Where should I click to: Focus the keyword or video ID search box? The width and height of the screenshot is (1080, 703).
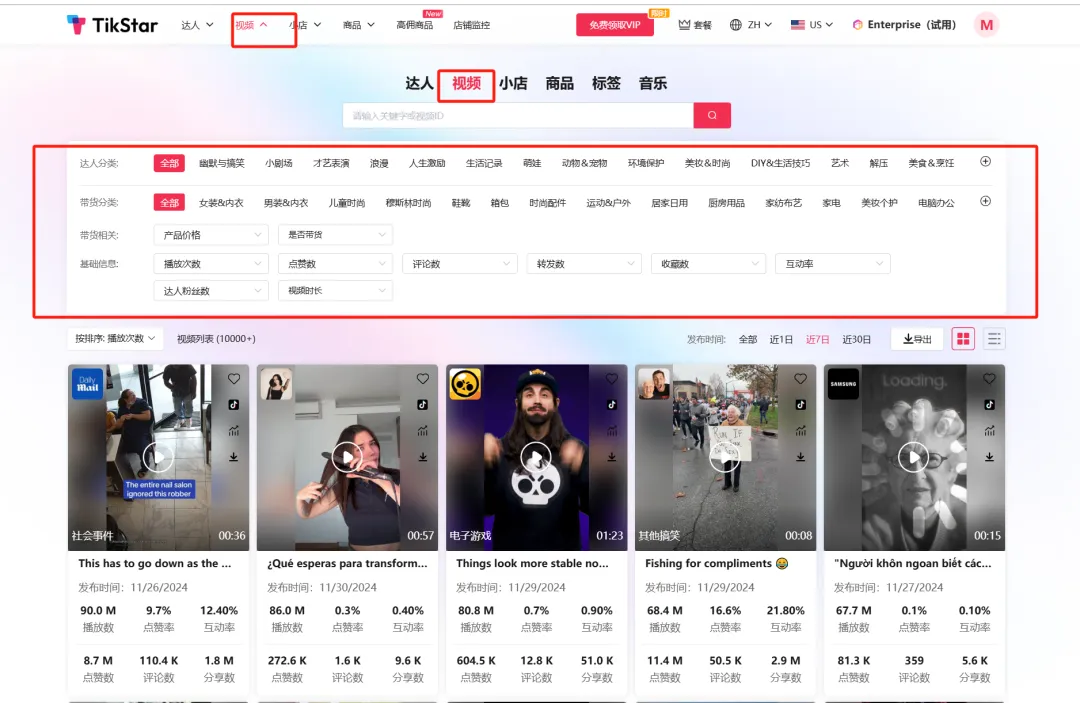click(518, 116)
